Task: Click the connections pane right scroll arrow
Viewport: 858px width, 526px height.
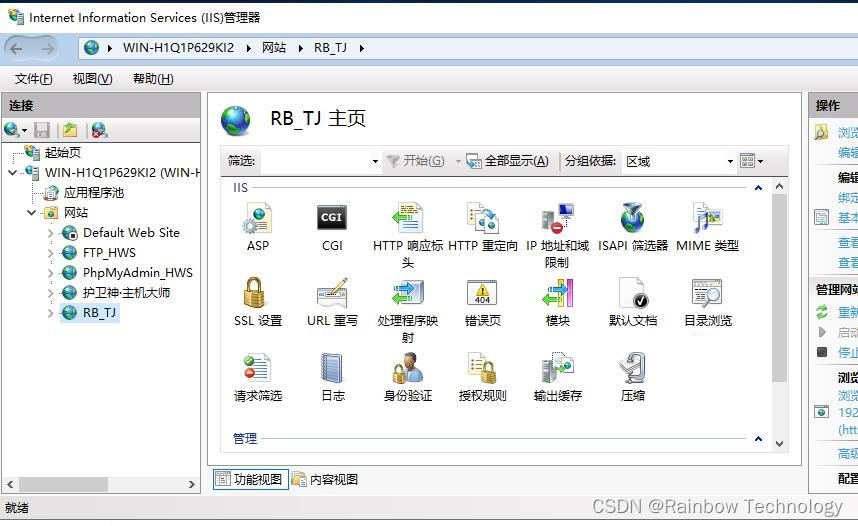Action: coord(192,484)
